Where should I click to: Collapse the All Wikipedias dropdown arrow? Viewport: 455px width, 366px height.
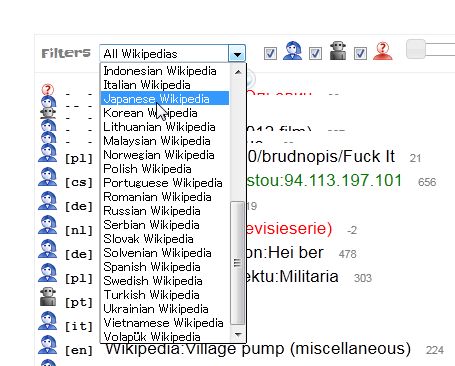(x=237, y=53)
